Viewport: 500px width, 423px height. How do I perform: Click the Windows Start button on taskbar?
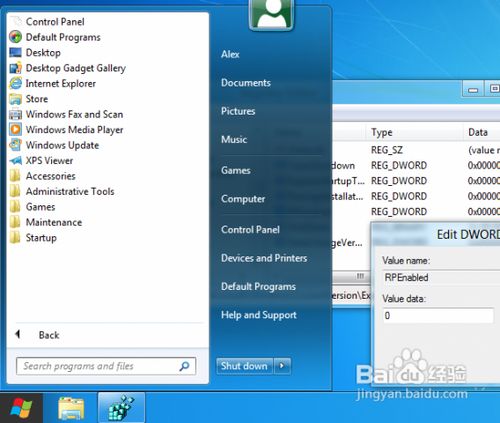21,408
